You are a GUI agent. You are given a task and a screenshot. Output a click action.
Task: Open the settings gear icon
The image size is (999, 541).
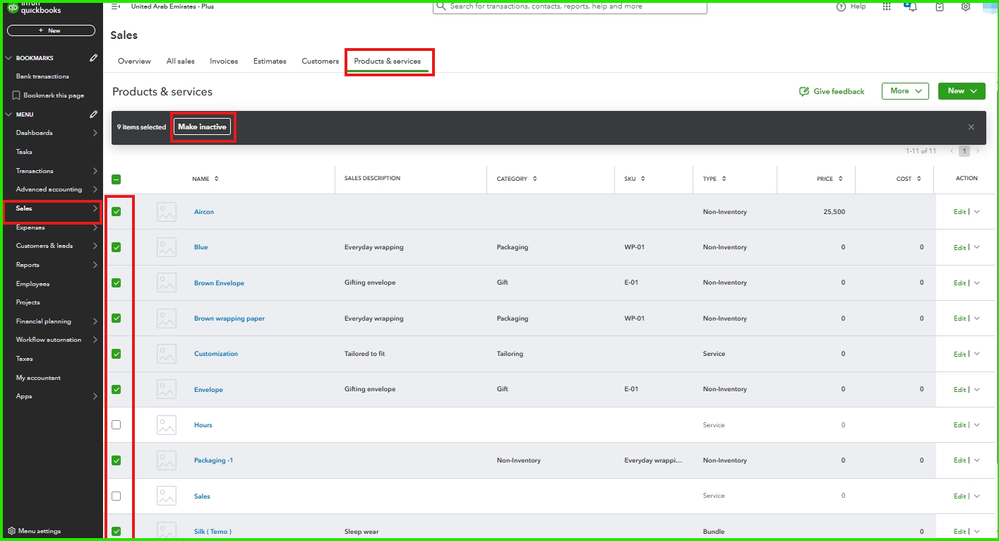(x=966, y=6)
